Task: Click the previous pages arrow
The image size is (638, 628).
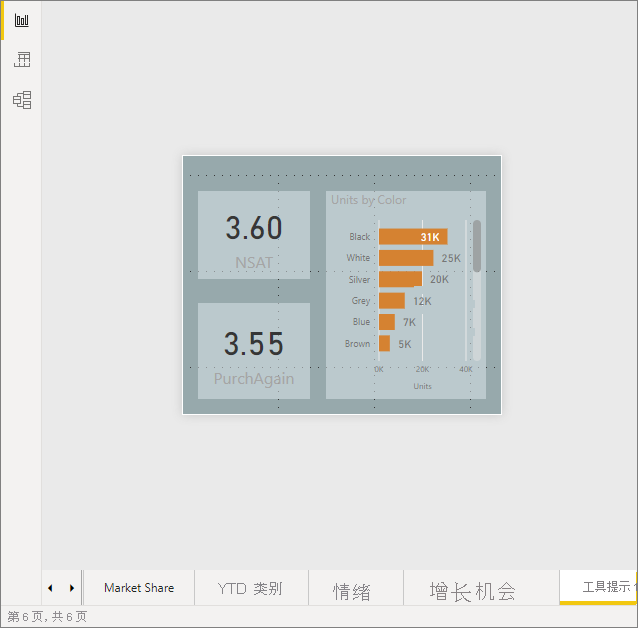Action: point(50,588)
